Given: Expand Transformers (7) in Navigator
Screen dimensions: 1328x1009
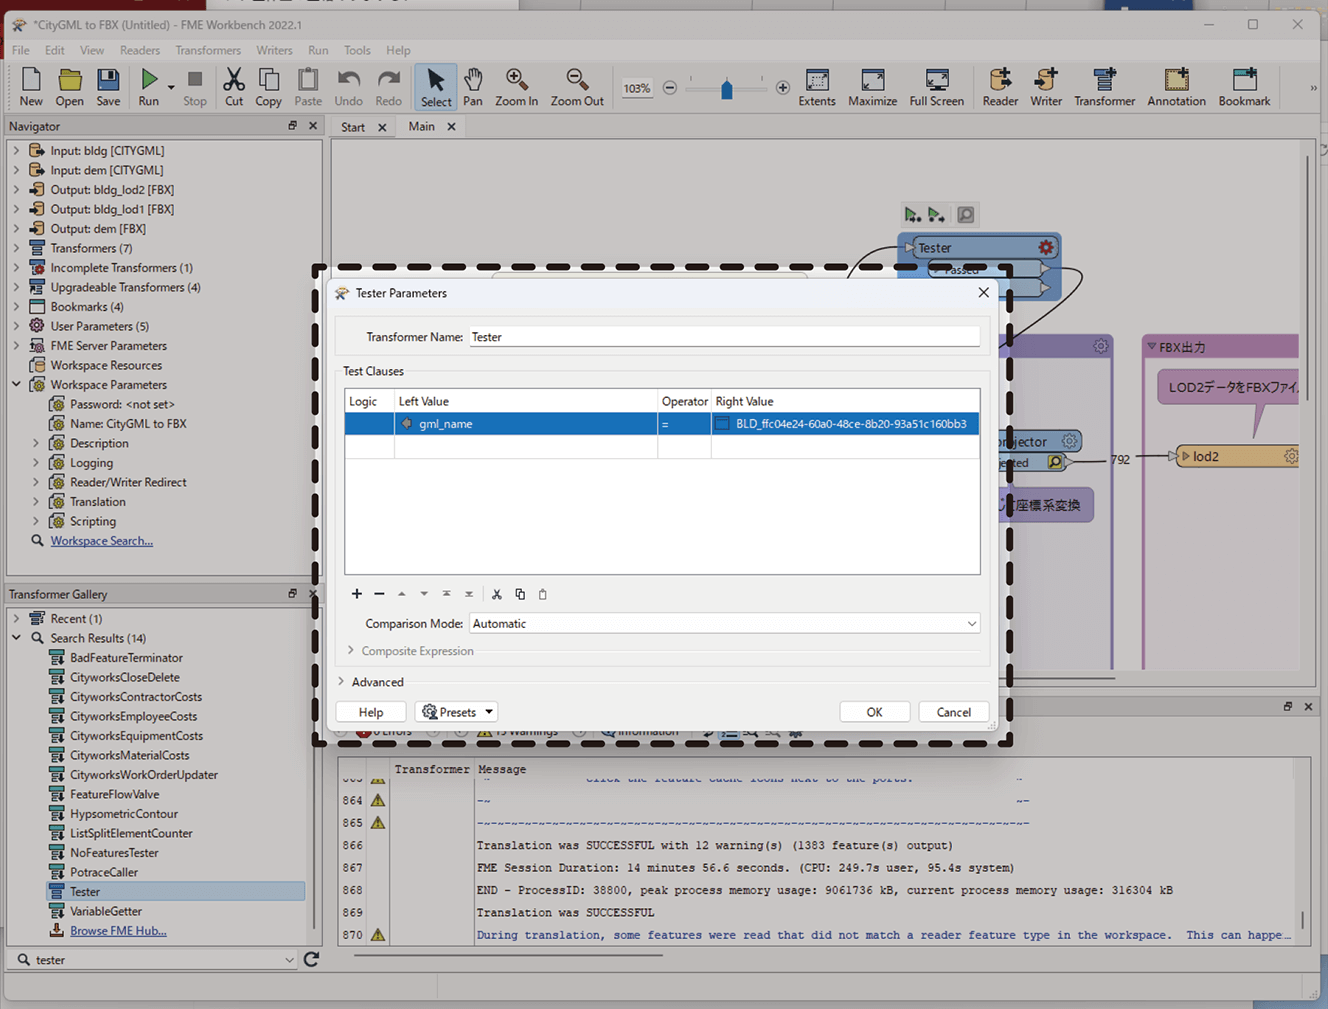Looking at the screenshot, I should coord(16,248).
